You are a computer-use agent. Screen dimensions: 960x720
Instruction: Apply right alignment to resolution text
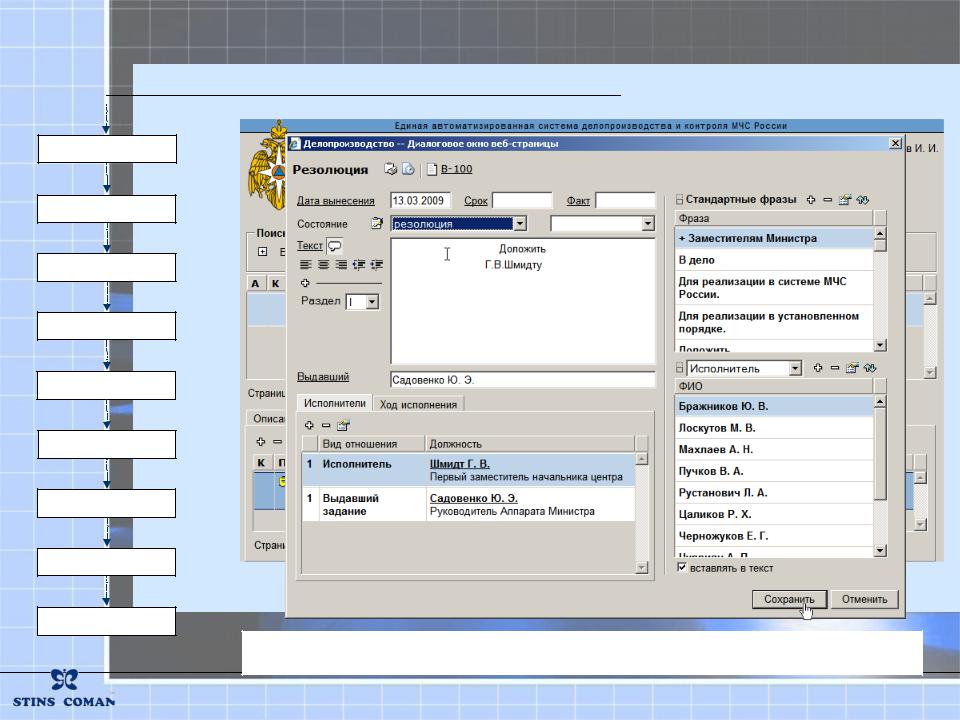341,264
